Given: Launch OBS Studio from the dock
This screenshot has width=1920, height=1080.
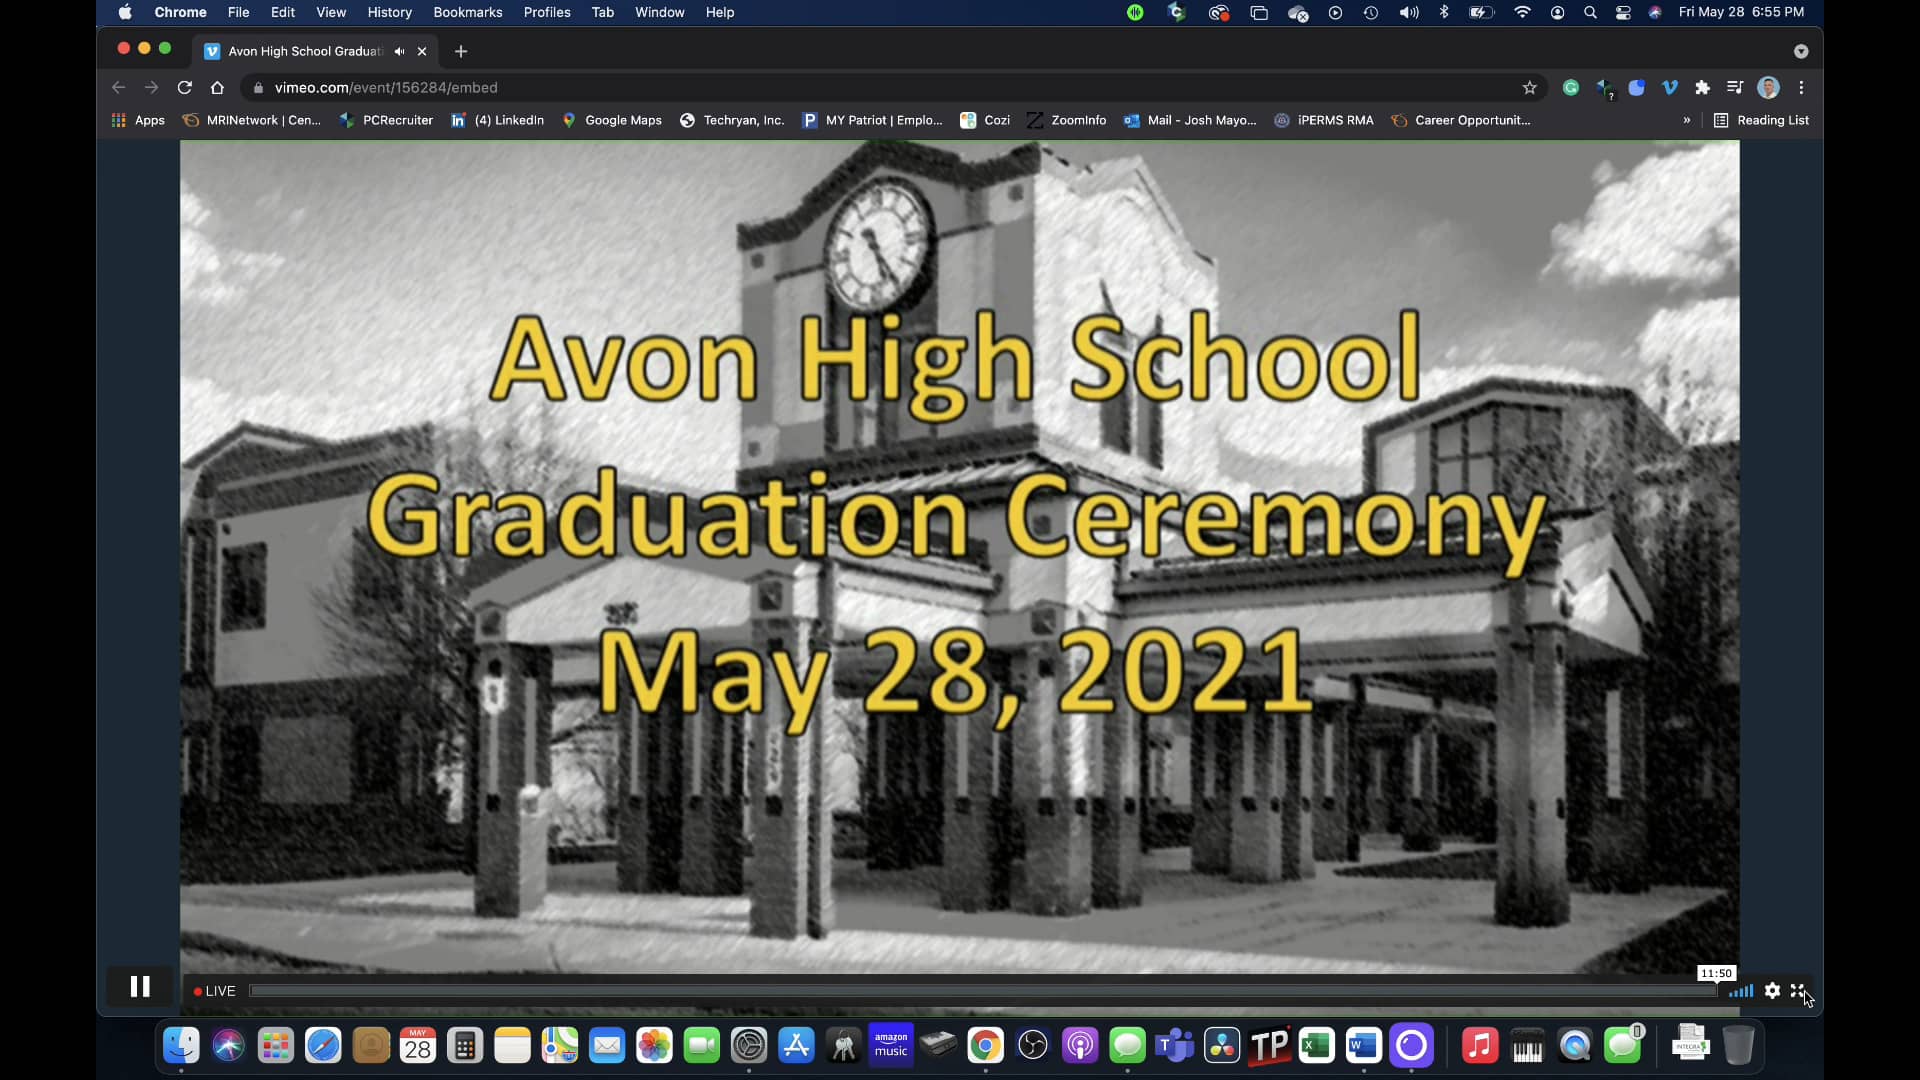Looking at the screenshot, I should pos(1031,1045).
